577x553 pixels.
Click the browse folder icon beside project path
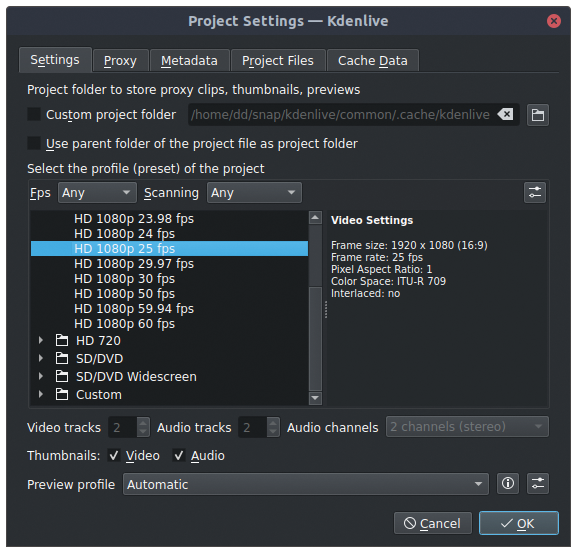pos(537,115)
